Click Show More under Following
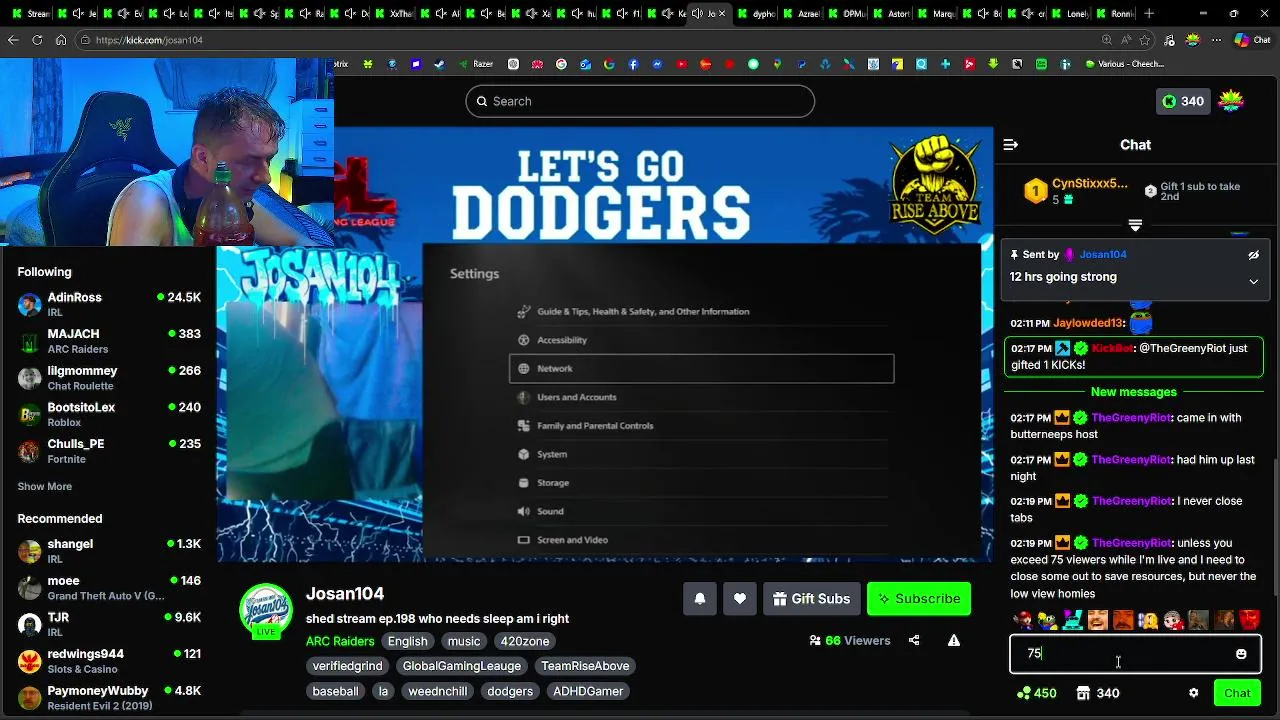1280x720 pixels. point(44,486)
